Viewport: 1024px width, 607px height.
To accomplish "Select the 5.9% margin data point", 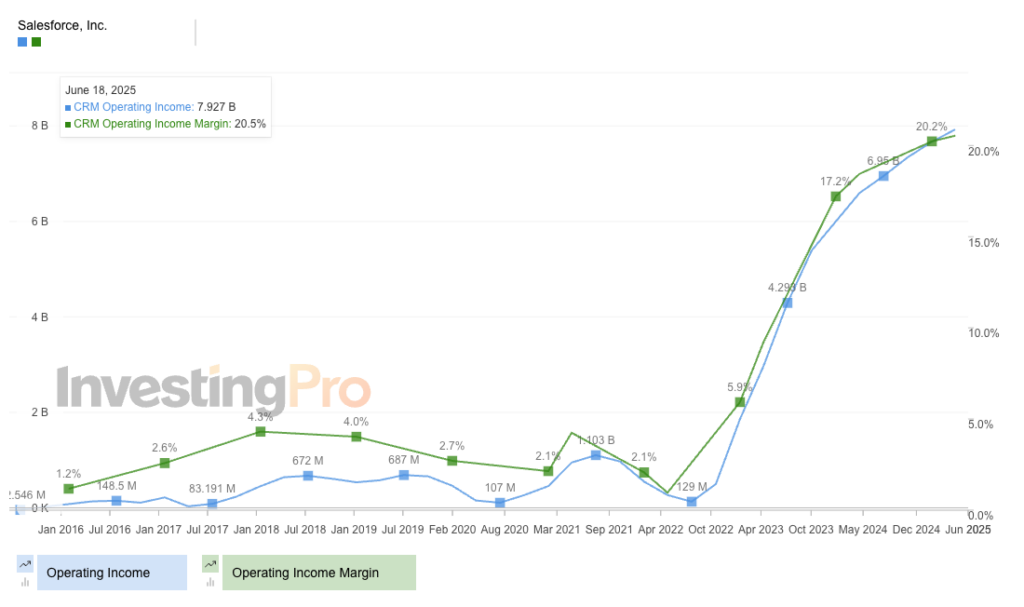I will pyautogui.click(x=740, y=402).
